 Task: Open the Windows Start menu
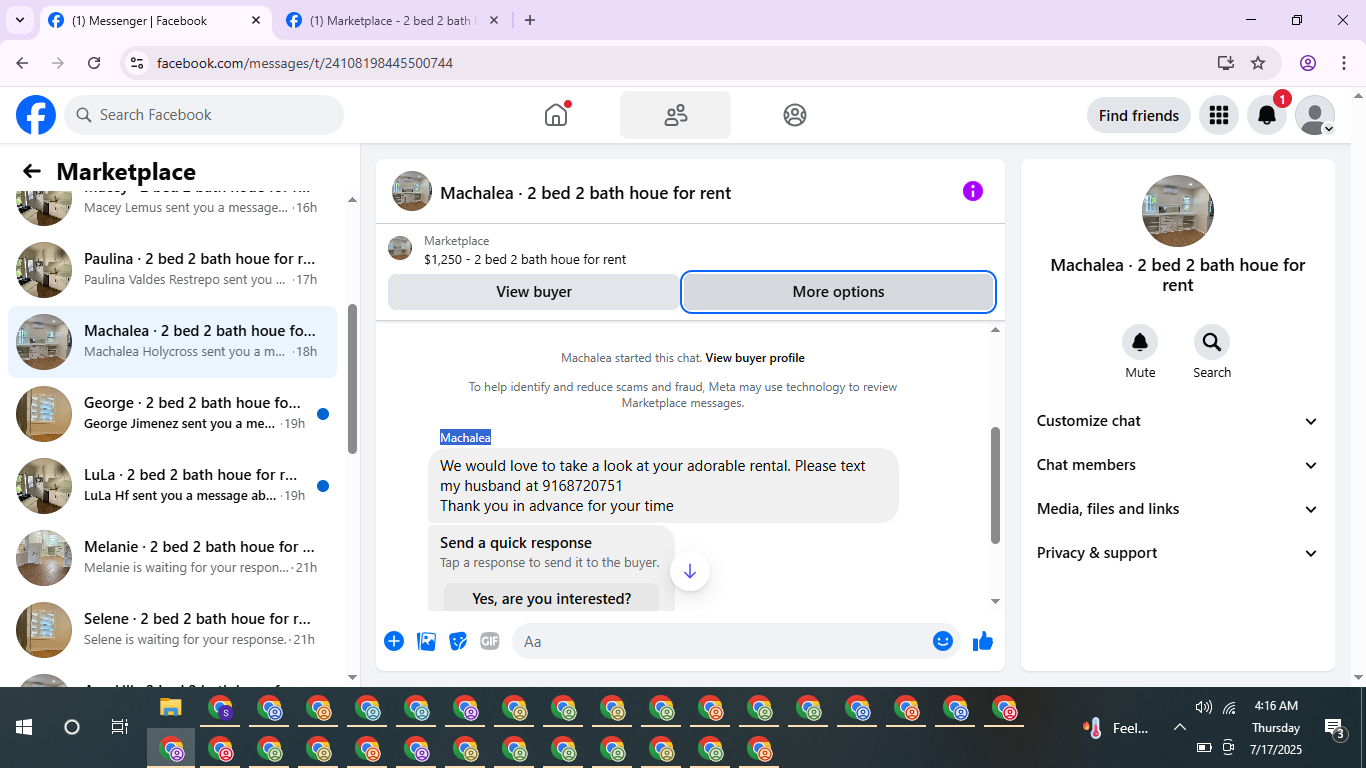(24, 728)
